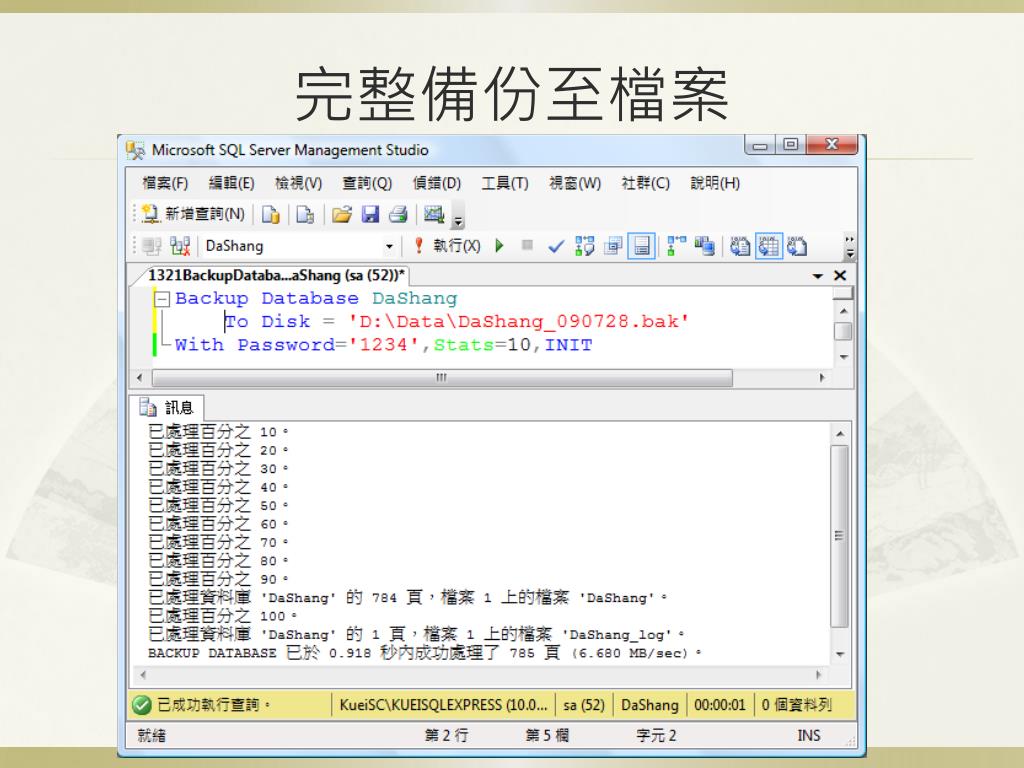Click the print icon in toolbar
The width and height of the screenshot is (1024, 768).
(x=398, y=214)
